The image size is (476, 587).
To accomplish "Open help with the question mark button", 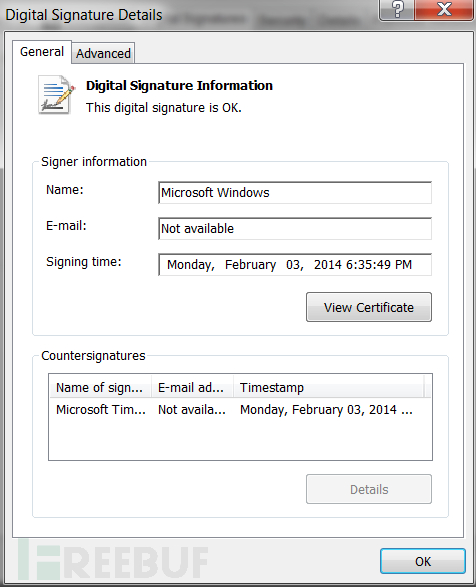I will [397, 9].
